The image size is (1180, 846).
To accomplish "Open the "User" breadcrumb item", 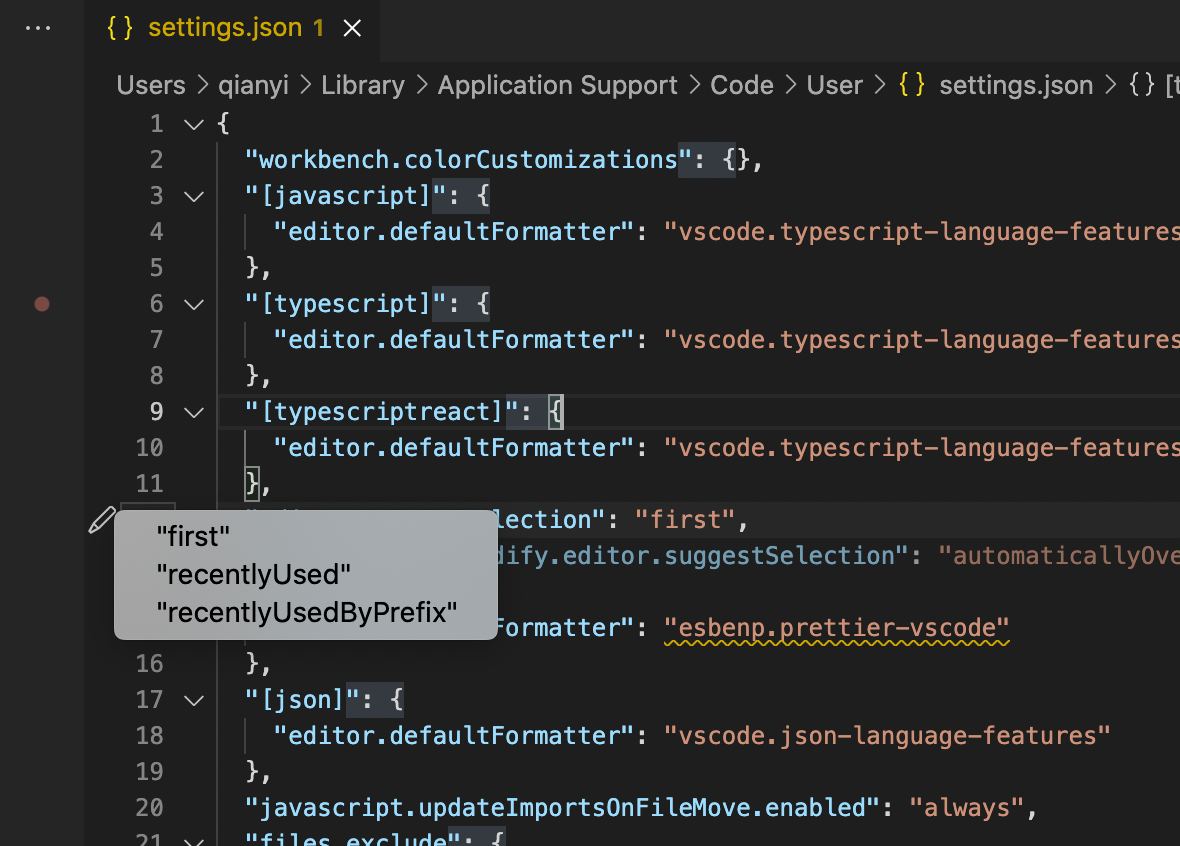I will pos(835,85).
